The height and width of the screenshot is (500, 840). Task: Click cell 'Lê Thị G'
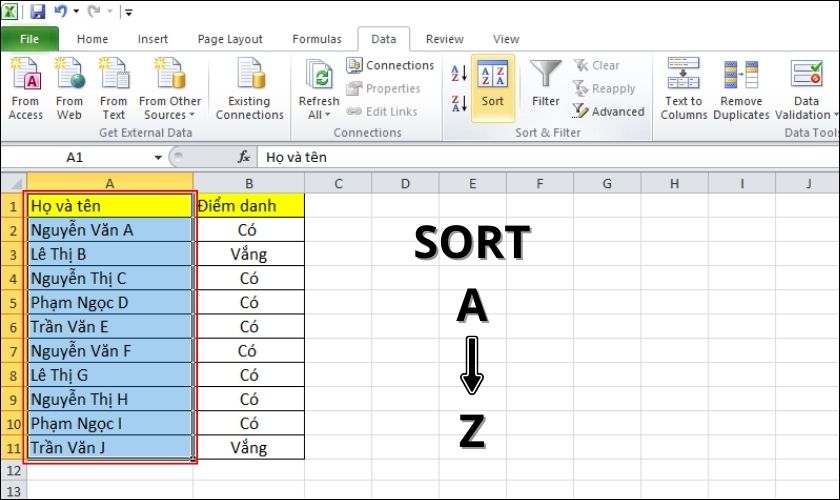pyautogui.click(x=110, y=375)
